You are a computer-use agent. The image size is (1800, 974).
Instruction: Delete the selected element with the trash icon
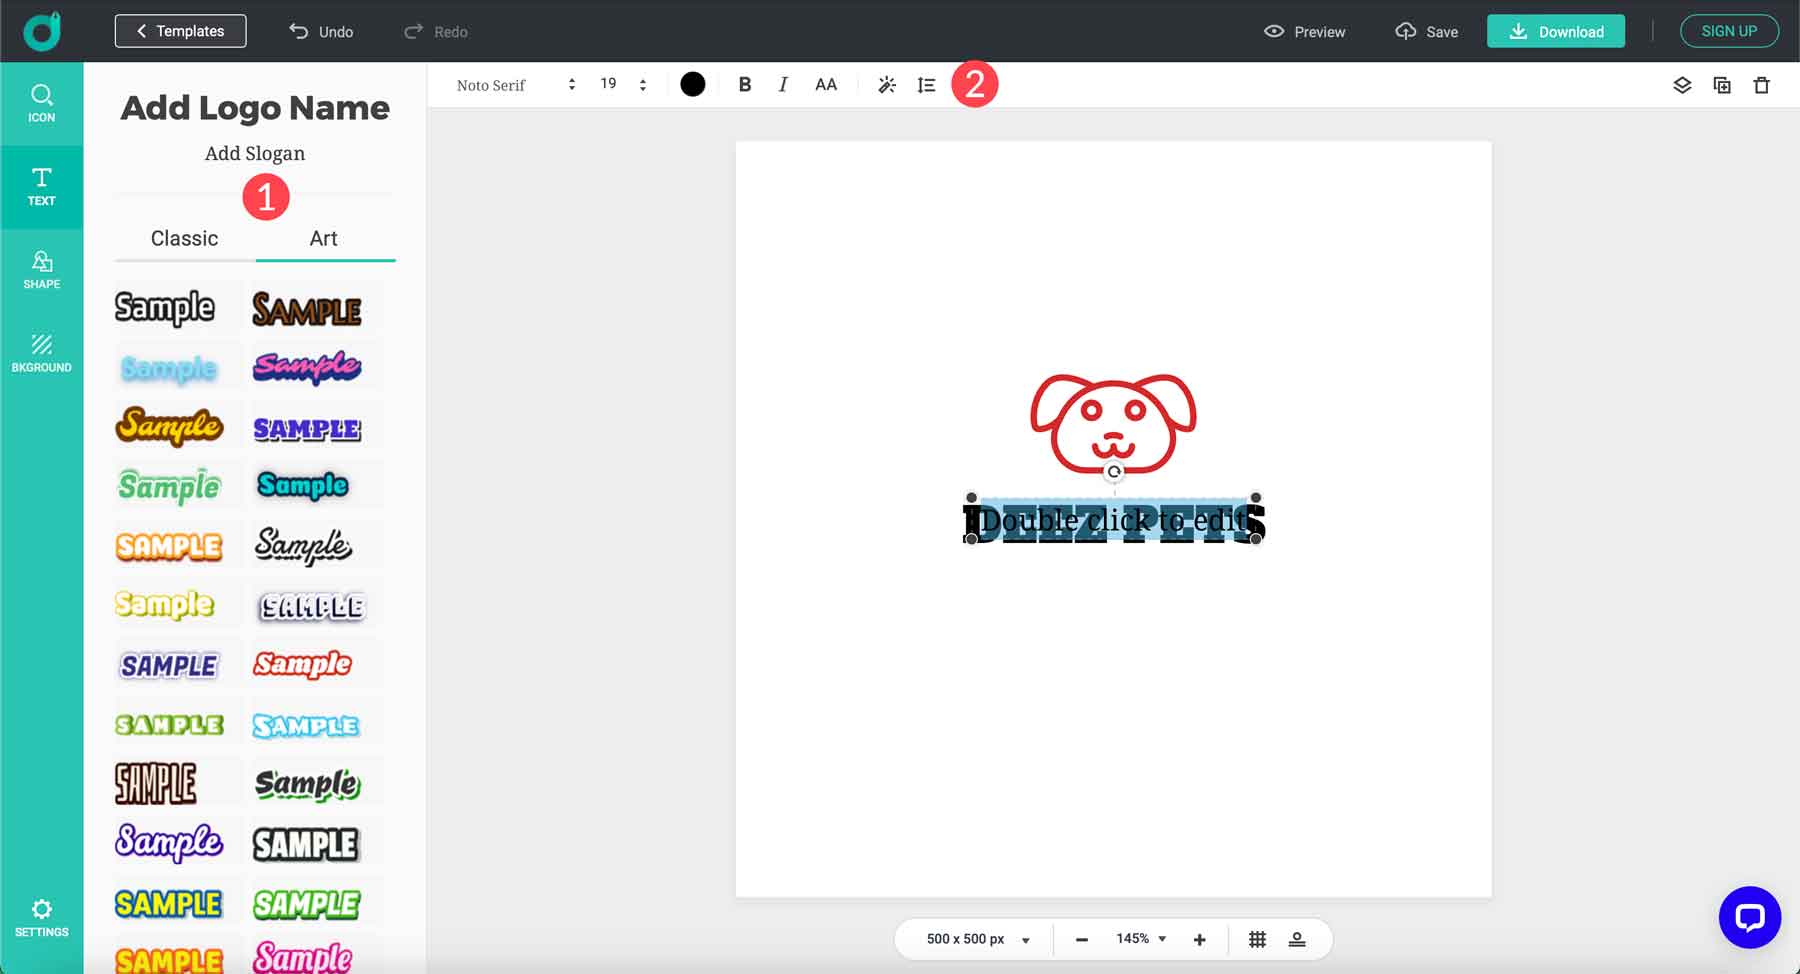pyautogui.click(x=1762, y=86)
